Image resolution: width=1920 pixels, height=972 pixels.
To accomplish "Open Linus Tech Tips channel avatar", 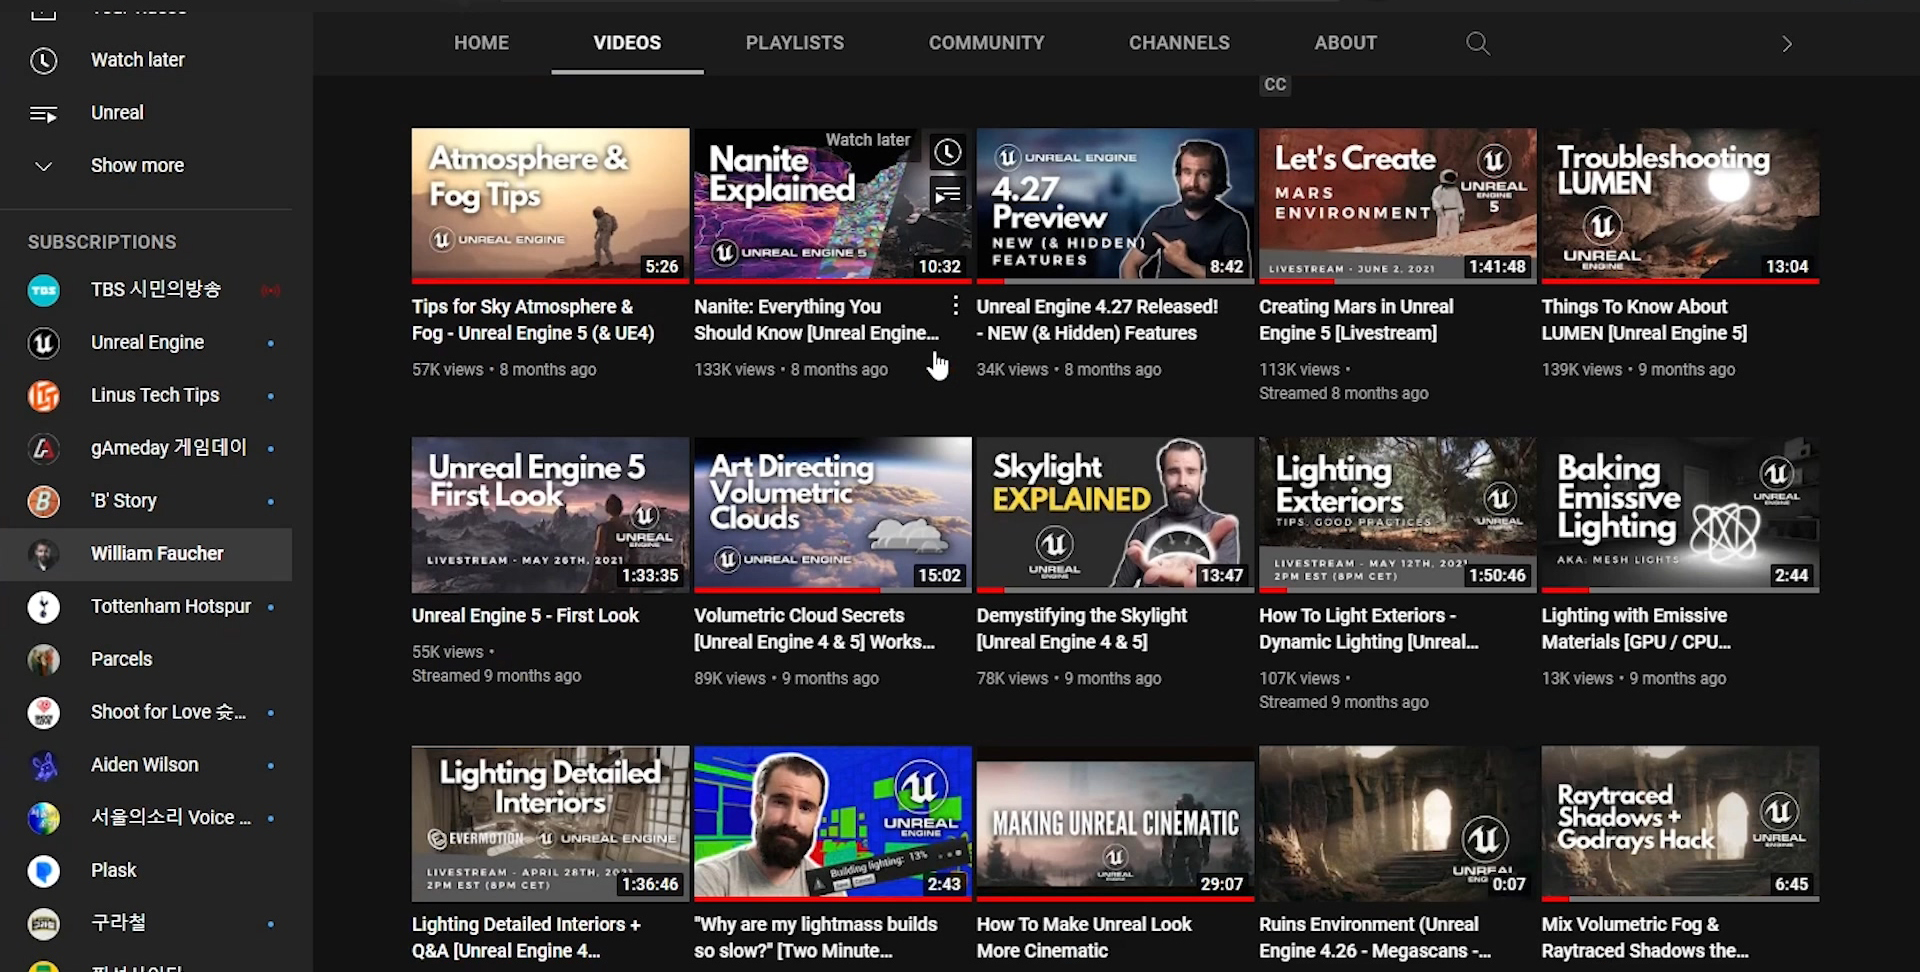I will point(43,396).
